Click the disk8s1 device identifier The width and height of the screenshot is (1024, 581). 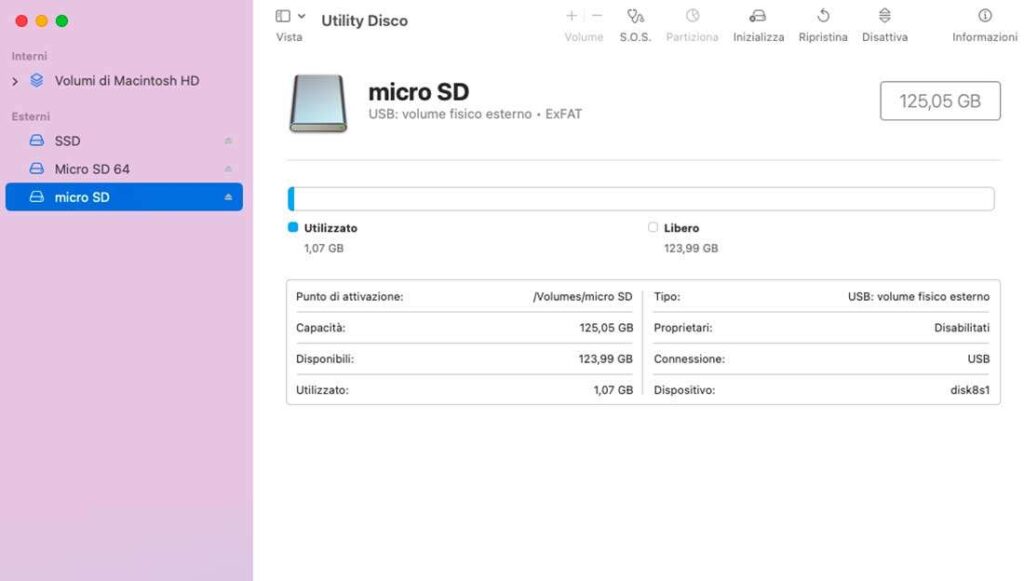click(970, 390)
